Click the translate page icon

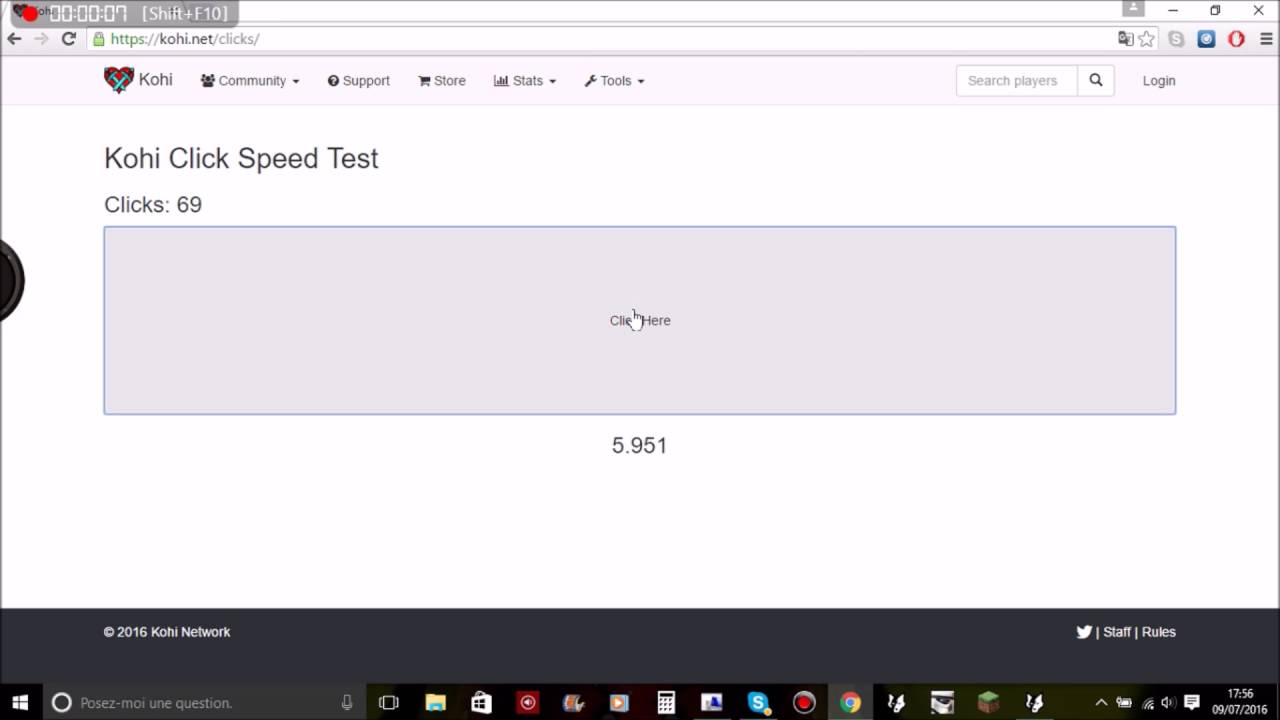point(1126,39)
